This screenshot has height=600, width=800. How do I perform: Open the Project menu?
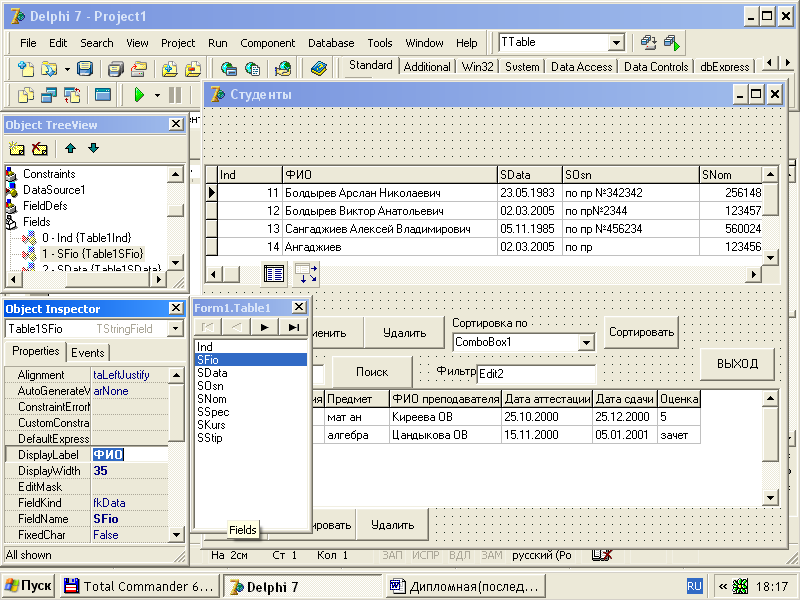coord(178,43)
